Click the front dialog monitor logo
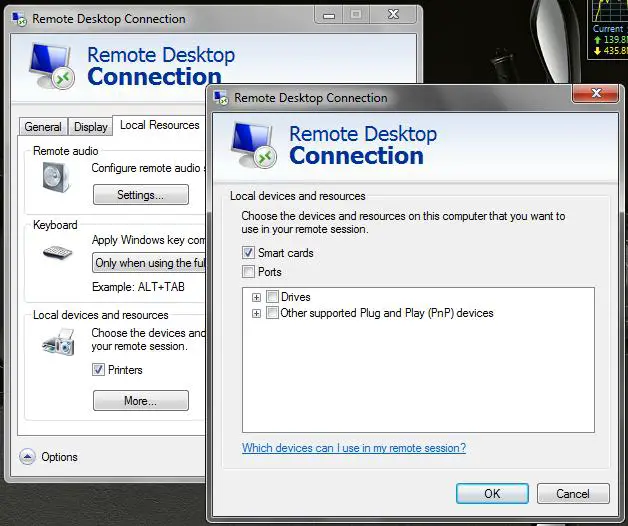Viewport: 628px width, 526px height. (x=254, y=145)
